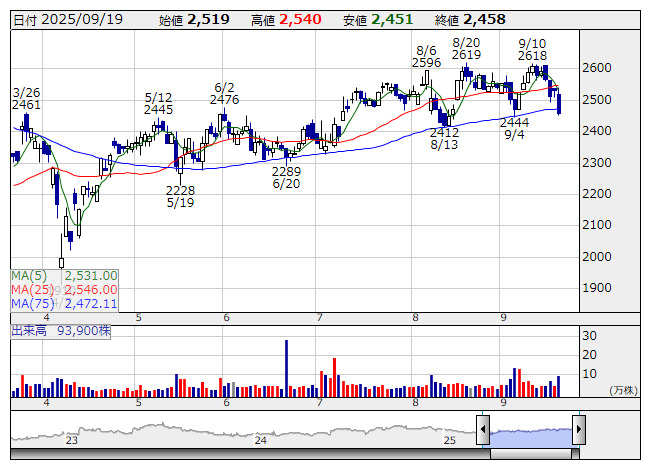Click the MA(25) legend label
Image resolution: width=653 pixels, height=470 pixels.
[x=32, y=289]
